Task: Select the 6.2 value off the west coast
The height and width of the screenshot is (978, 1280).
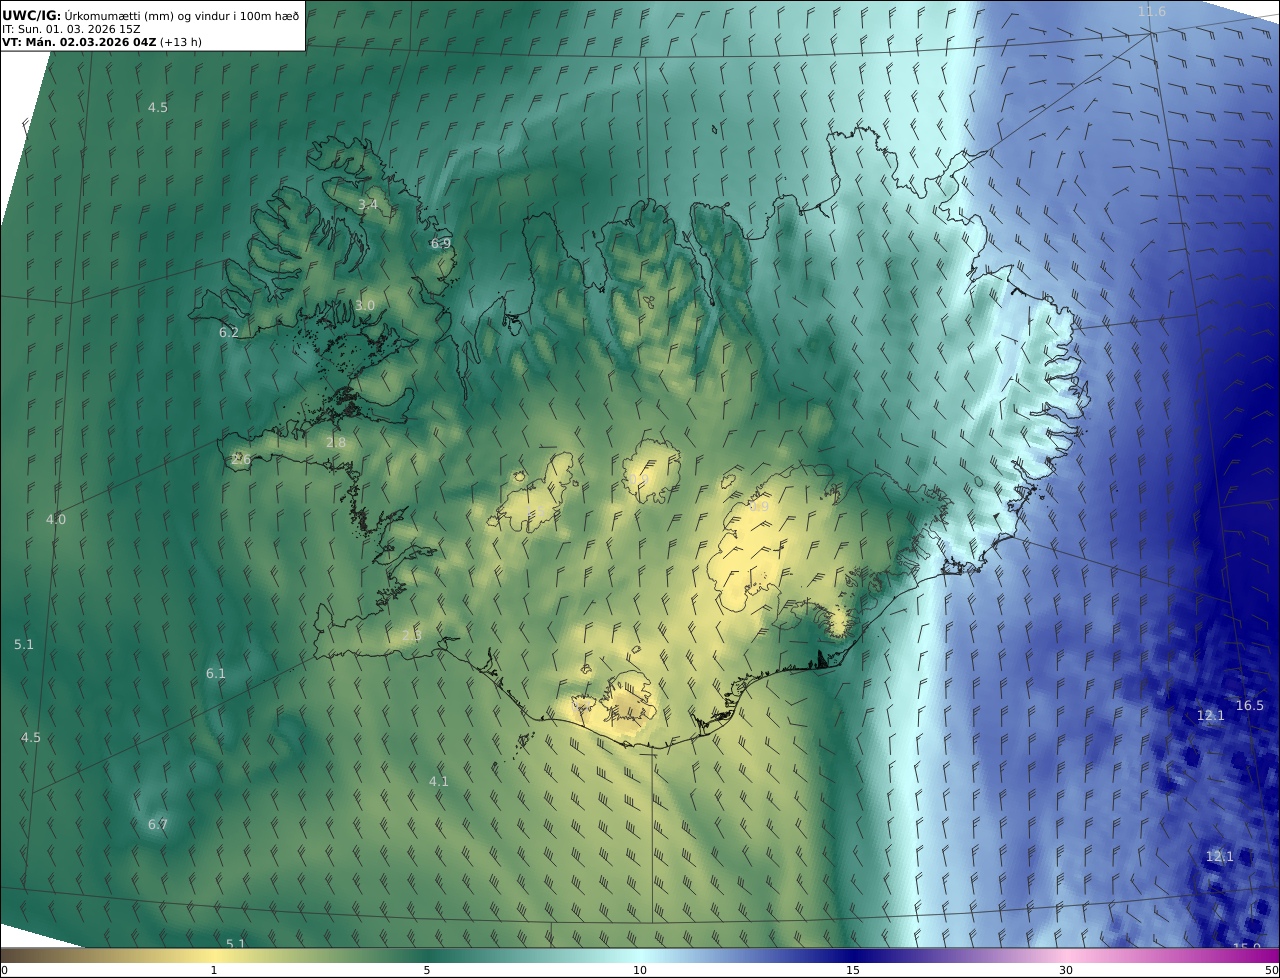Action: tap(229, 332)
